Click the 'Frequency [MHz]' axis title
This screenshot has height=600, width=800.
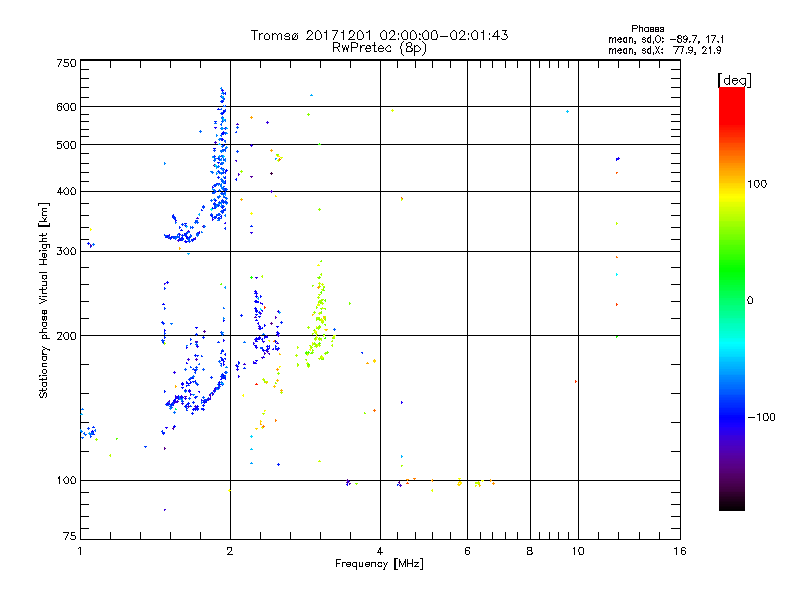pyautogui.click(x=379, y=564)
